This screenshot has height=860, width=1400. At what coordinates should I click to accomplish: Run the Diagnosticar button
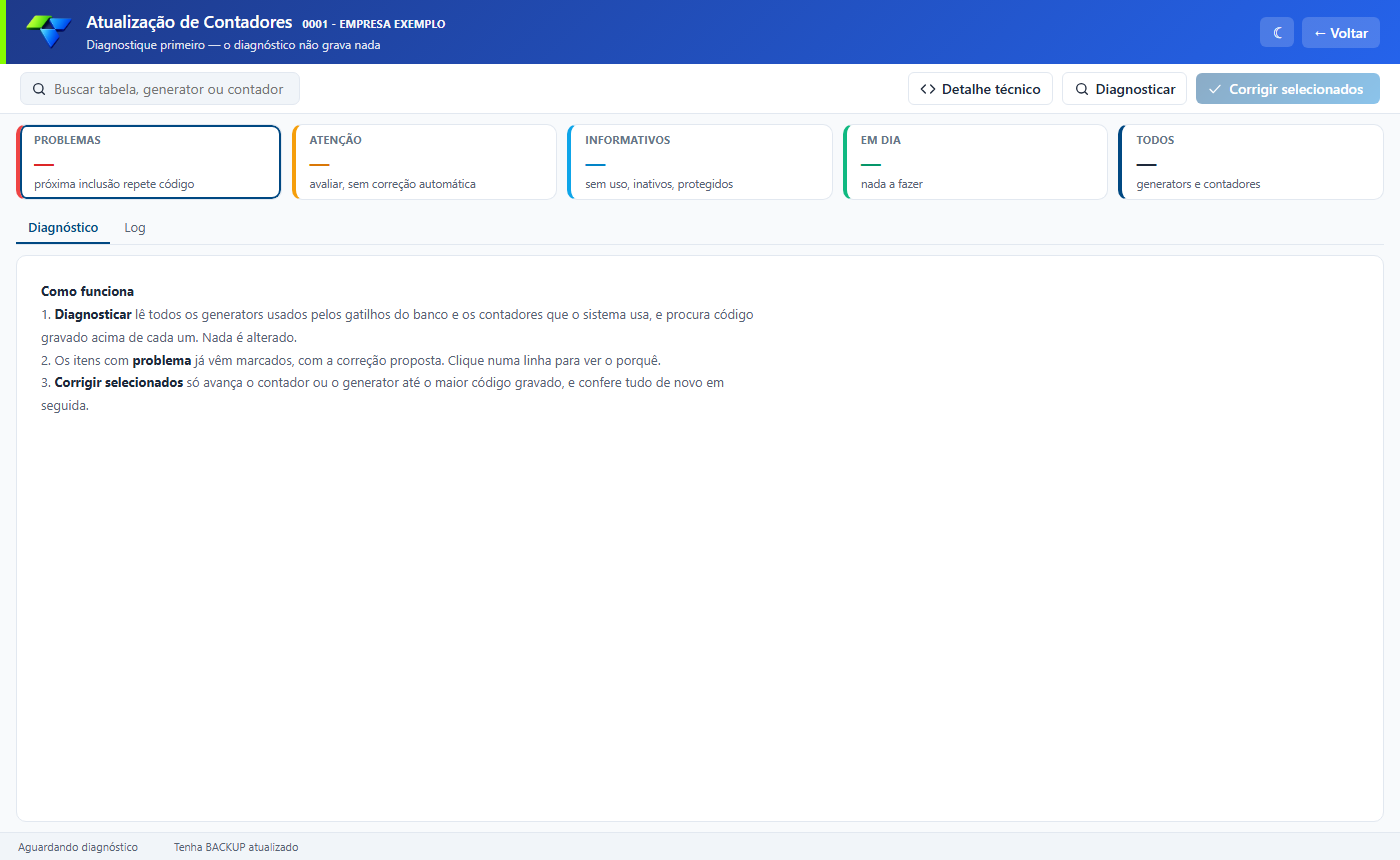1125,89
